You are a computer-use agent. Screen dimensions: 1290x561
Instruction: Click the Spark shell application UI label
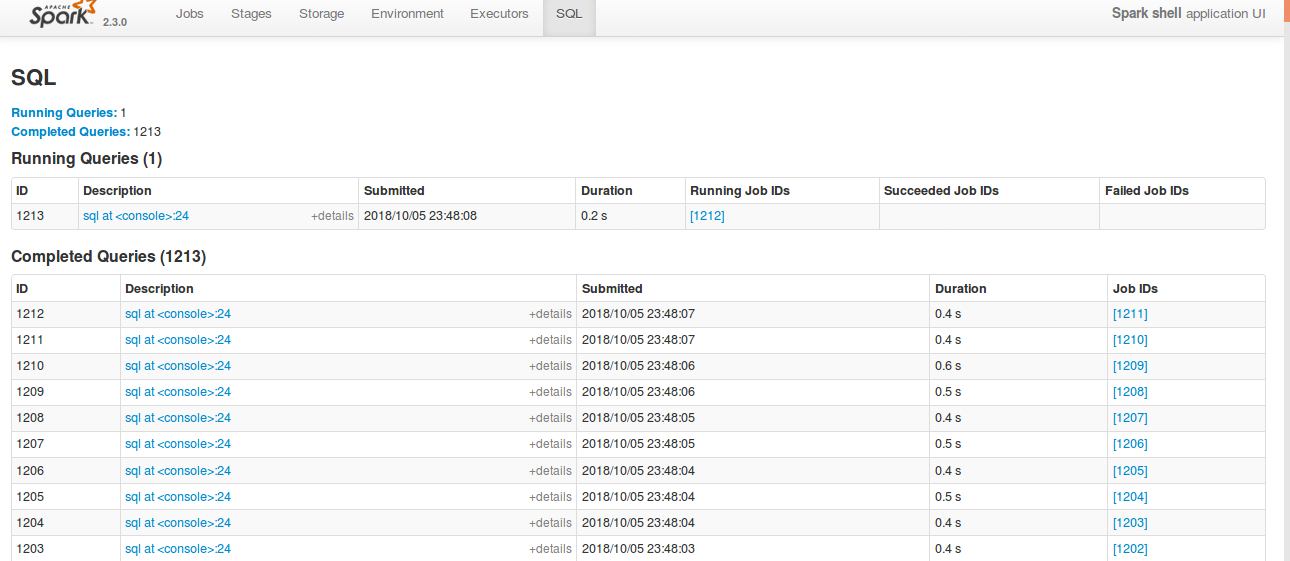[x=1189, y=13]
